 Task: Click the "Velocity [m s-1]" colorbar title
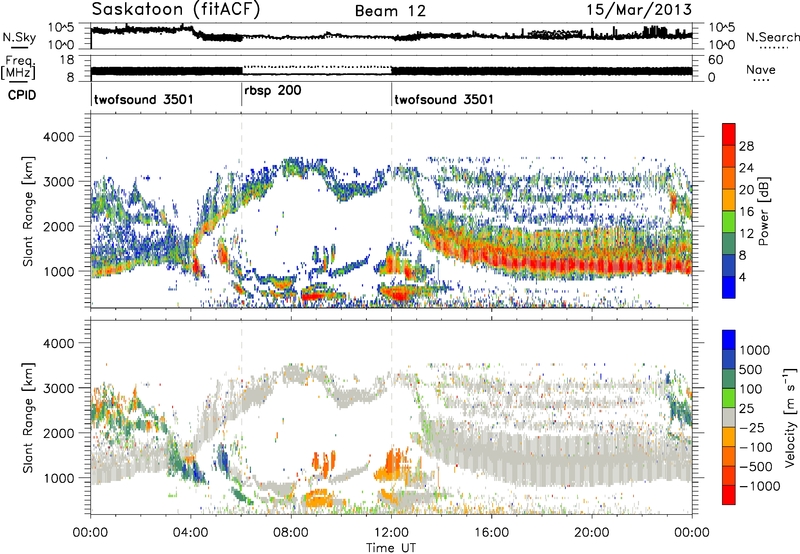pos(790,417)
